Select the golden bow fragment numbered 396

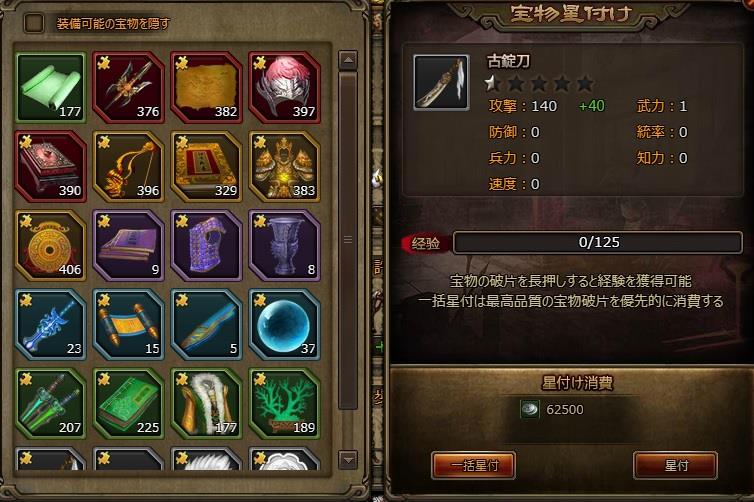(128, 166)
